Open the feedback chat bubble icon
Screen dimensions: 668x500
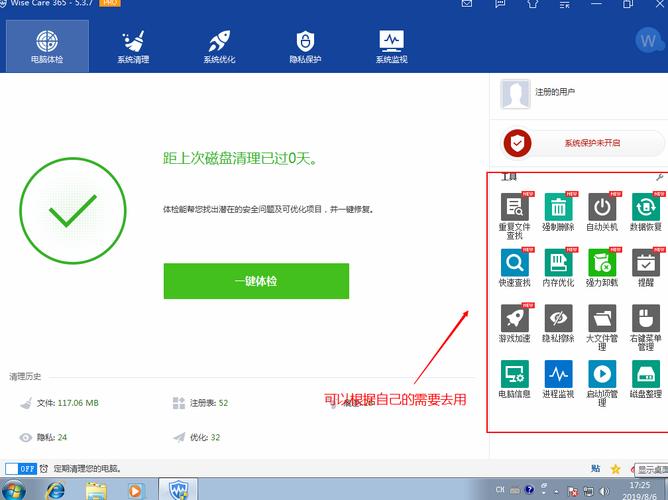tap(500, 3)
